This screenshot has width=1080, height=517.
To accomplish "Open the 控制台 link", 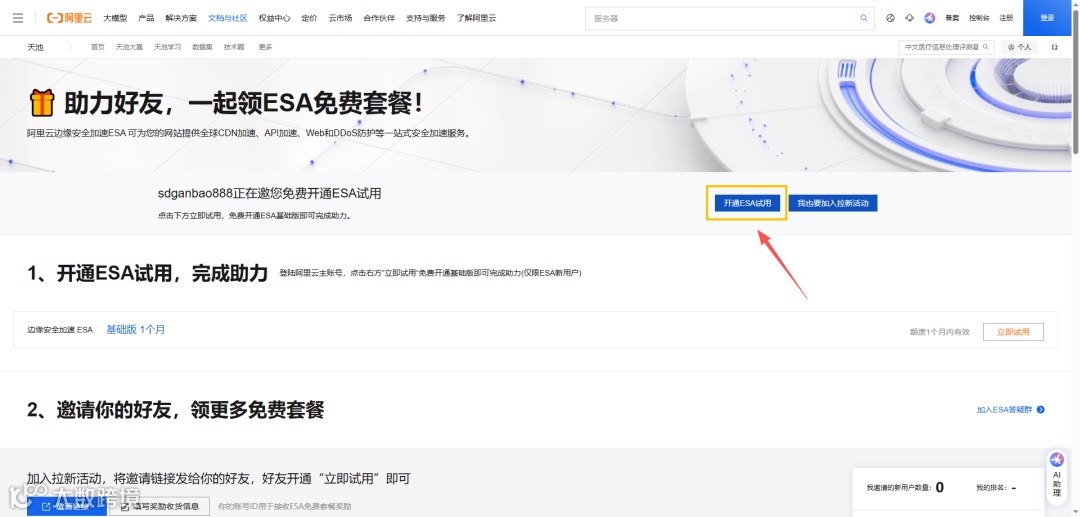I will point(977,18).
